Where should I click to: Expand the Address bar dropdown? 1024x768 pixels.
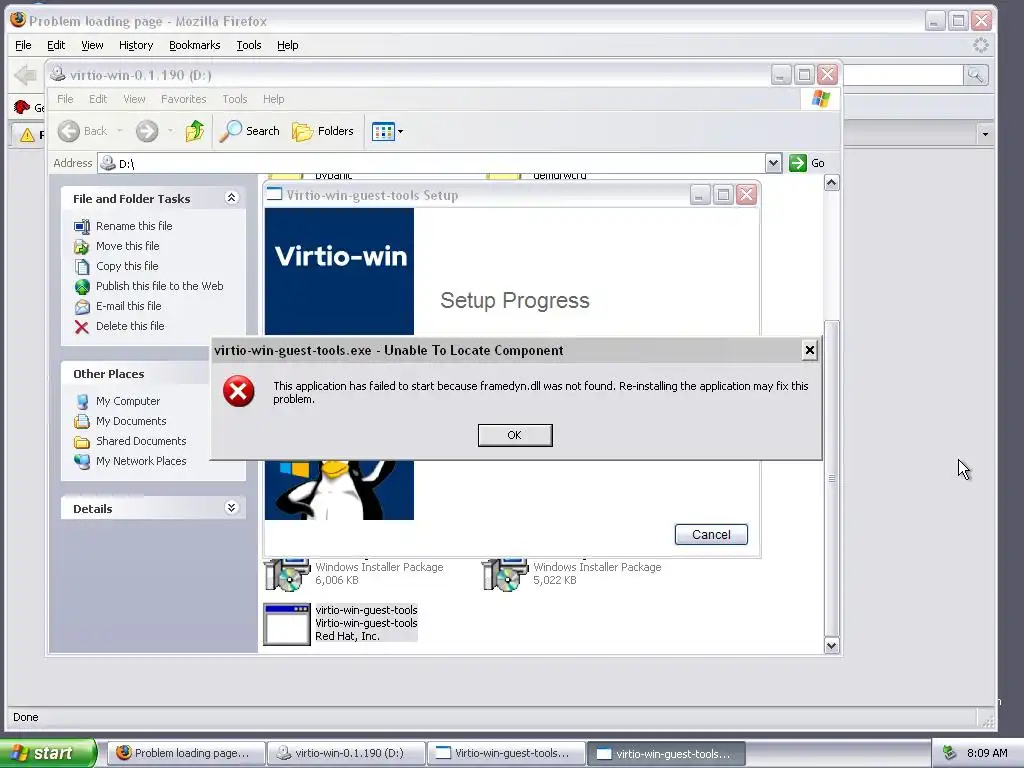tap(773, 163)
